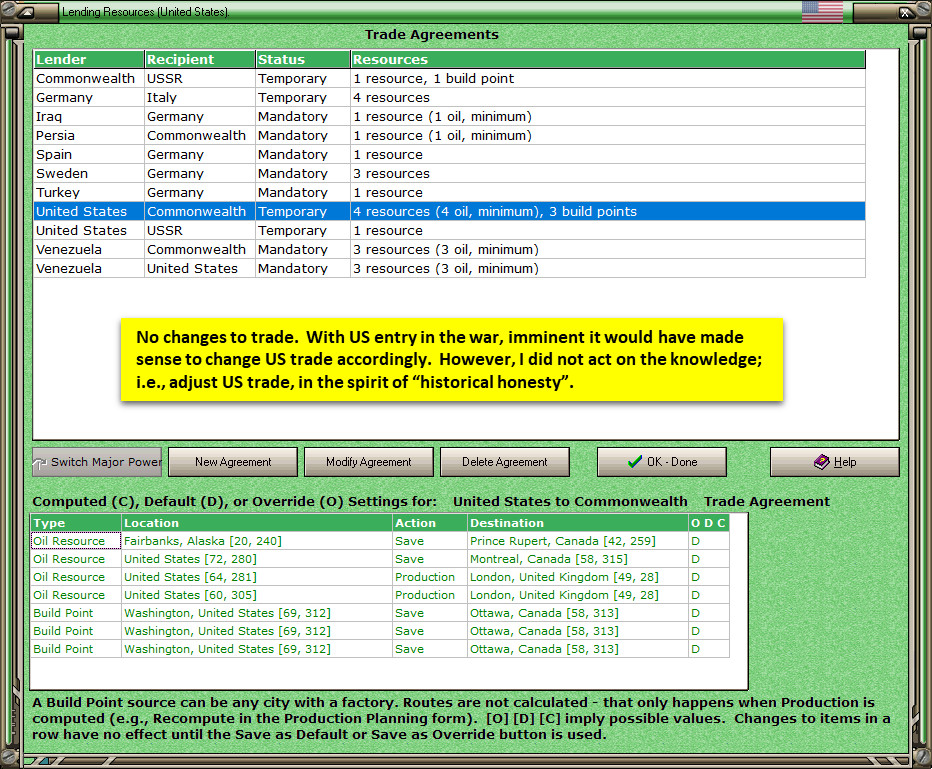Screen dimensions: 932x769
Task: Select the Venezuela to United States agreement
Action: 449,269
